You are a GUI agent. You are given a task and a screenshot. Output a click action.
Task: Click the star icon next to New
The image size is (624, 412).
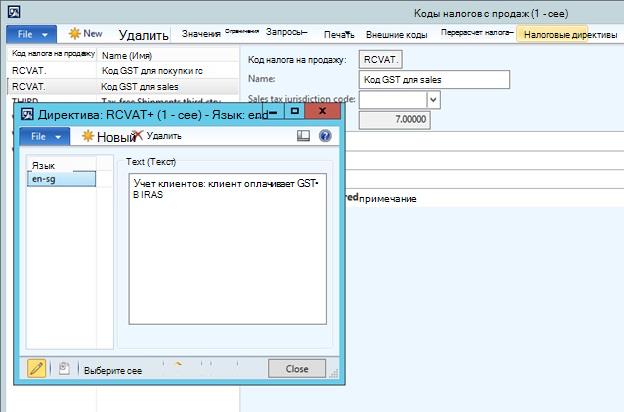coord(74,33)
